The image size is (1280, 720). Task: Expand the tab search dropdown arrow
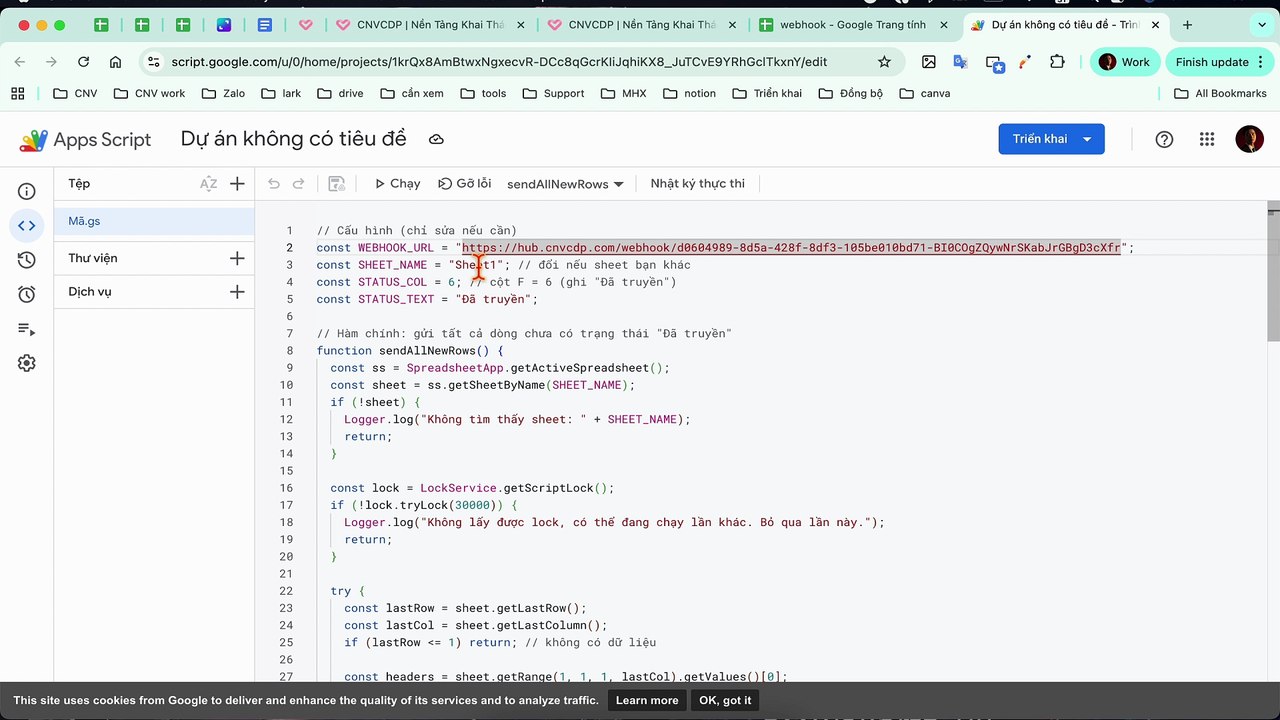tap(1261, 25)
